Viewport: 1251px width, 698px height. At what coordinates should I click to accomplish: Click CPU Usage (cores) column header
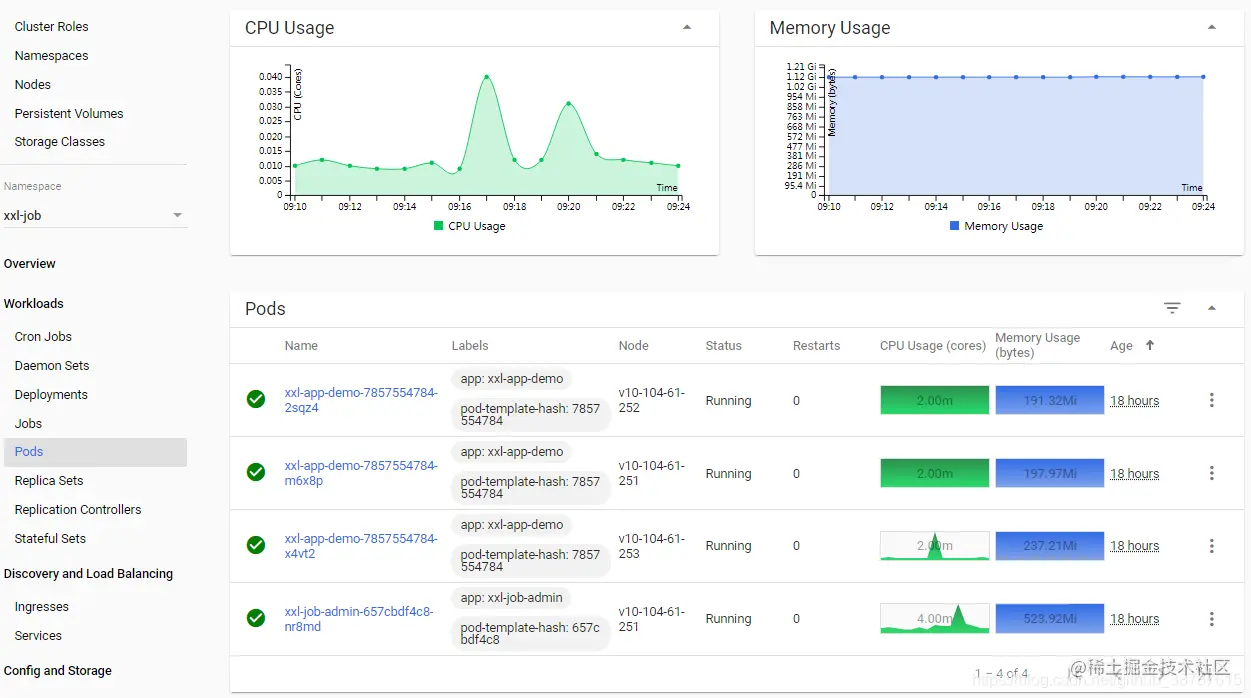click(x=933, y=346)
